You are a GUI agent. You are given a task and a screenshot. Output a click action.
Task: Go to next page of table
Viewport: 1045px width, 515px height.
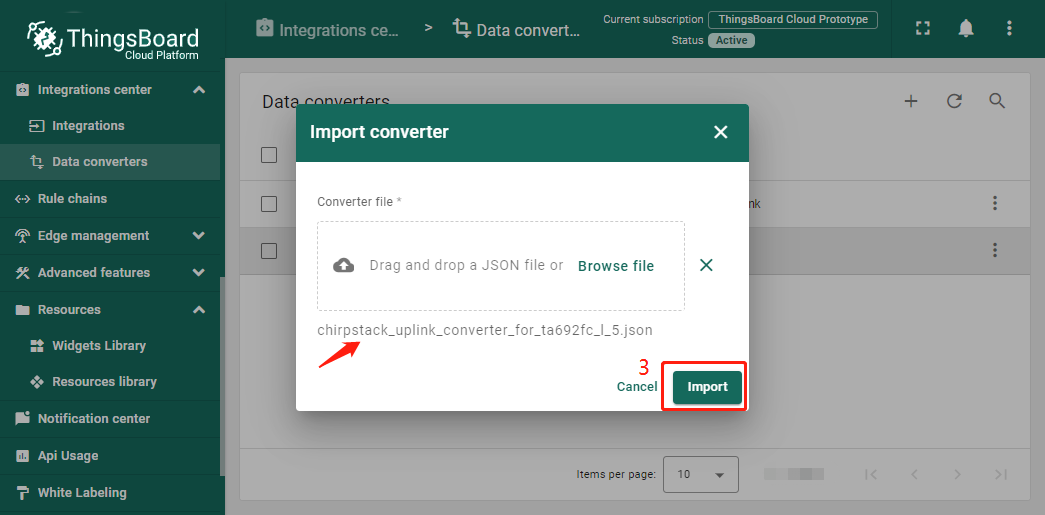(957, 474)
